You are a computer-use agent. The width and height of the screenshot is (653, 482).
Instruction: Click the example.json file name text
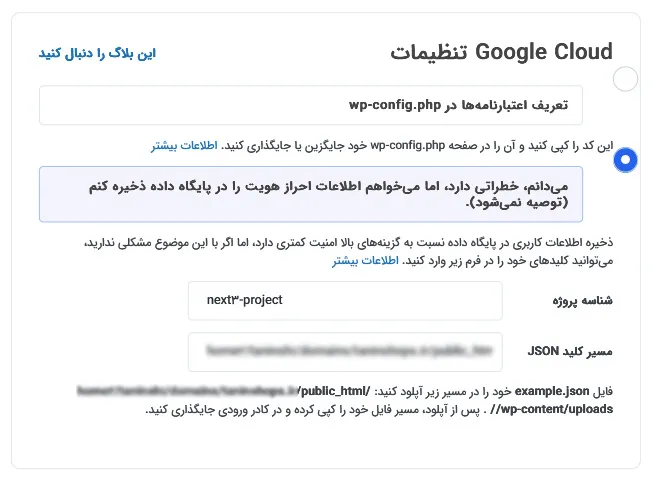[x=552, y=392]
